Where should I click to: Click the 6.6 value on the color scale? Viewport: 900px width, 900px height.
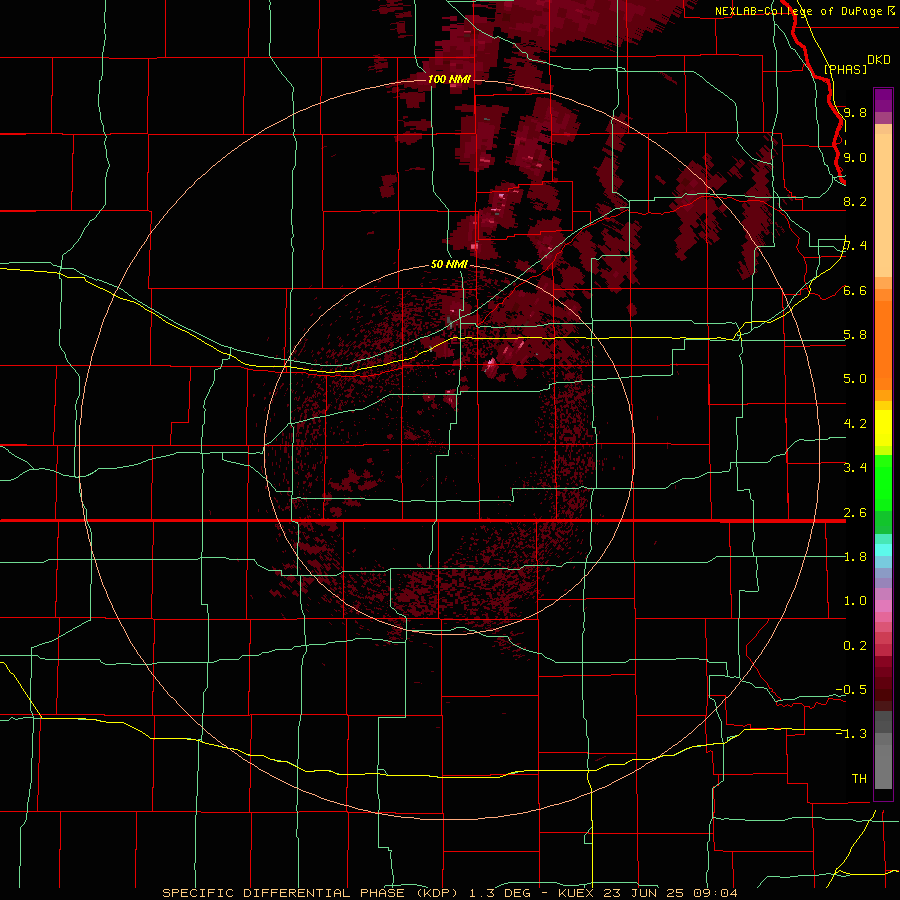coord(855,290)
